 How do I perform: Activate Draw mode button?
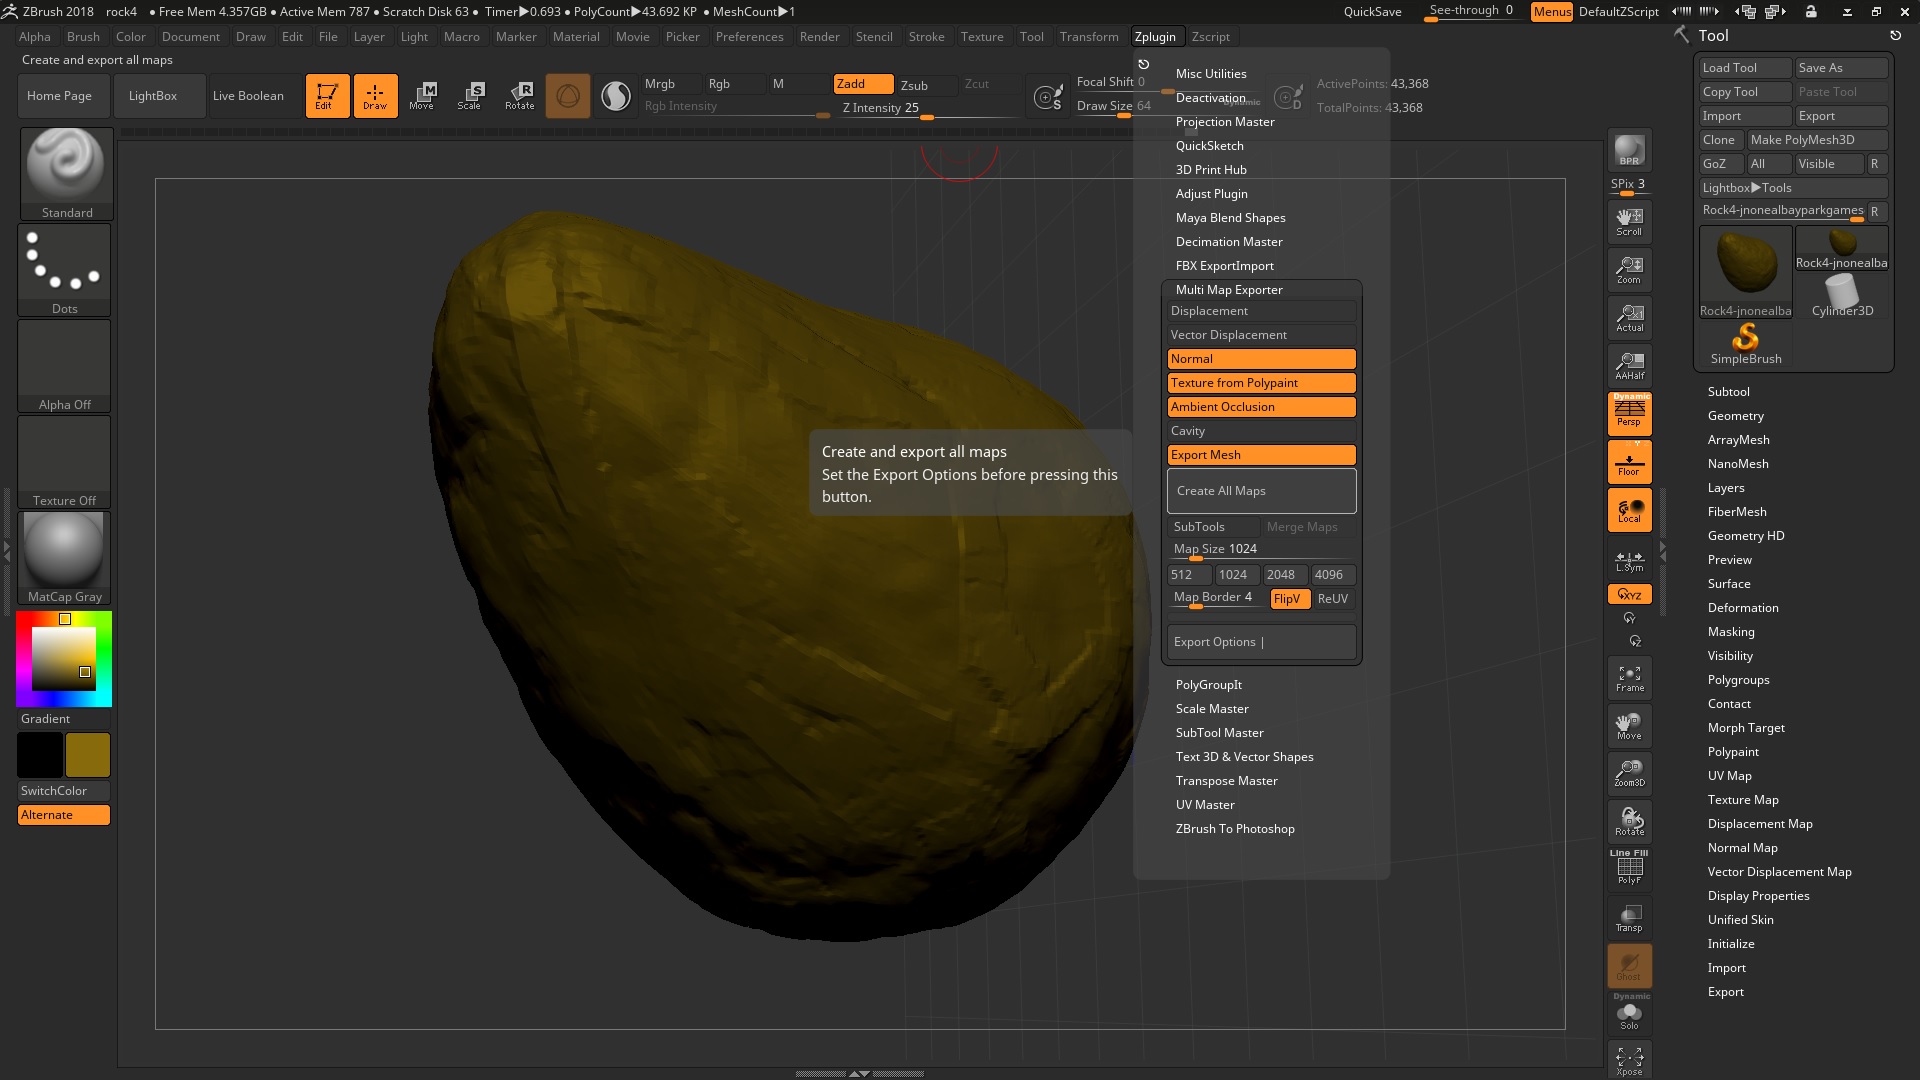[x=375, y=96]
